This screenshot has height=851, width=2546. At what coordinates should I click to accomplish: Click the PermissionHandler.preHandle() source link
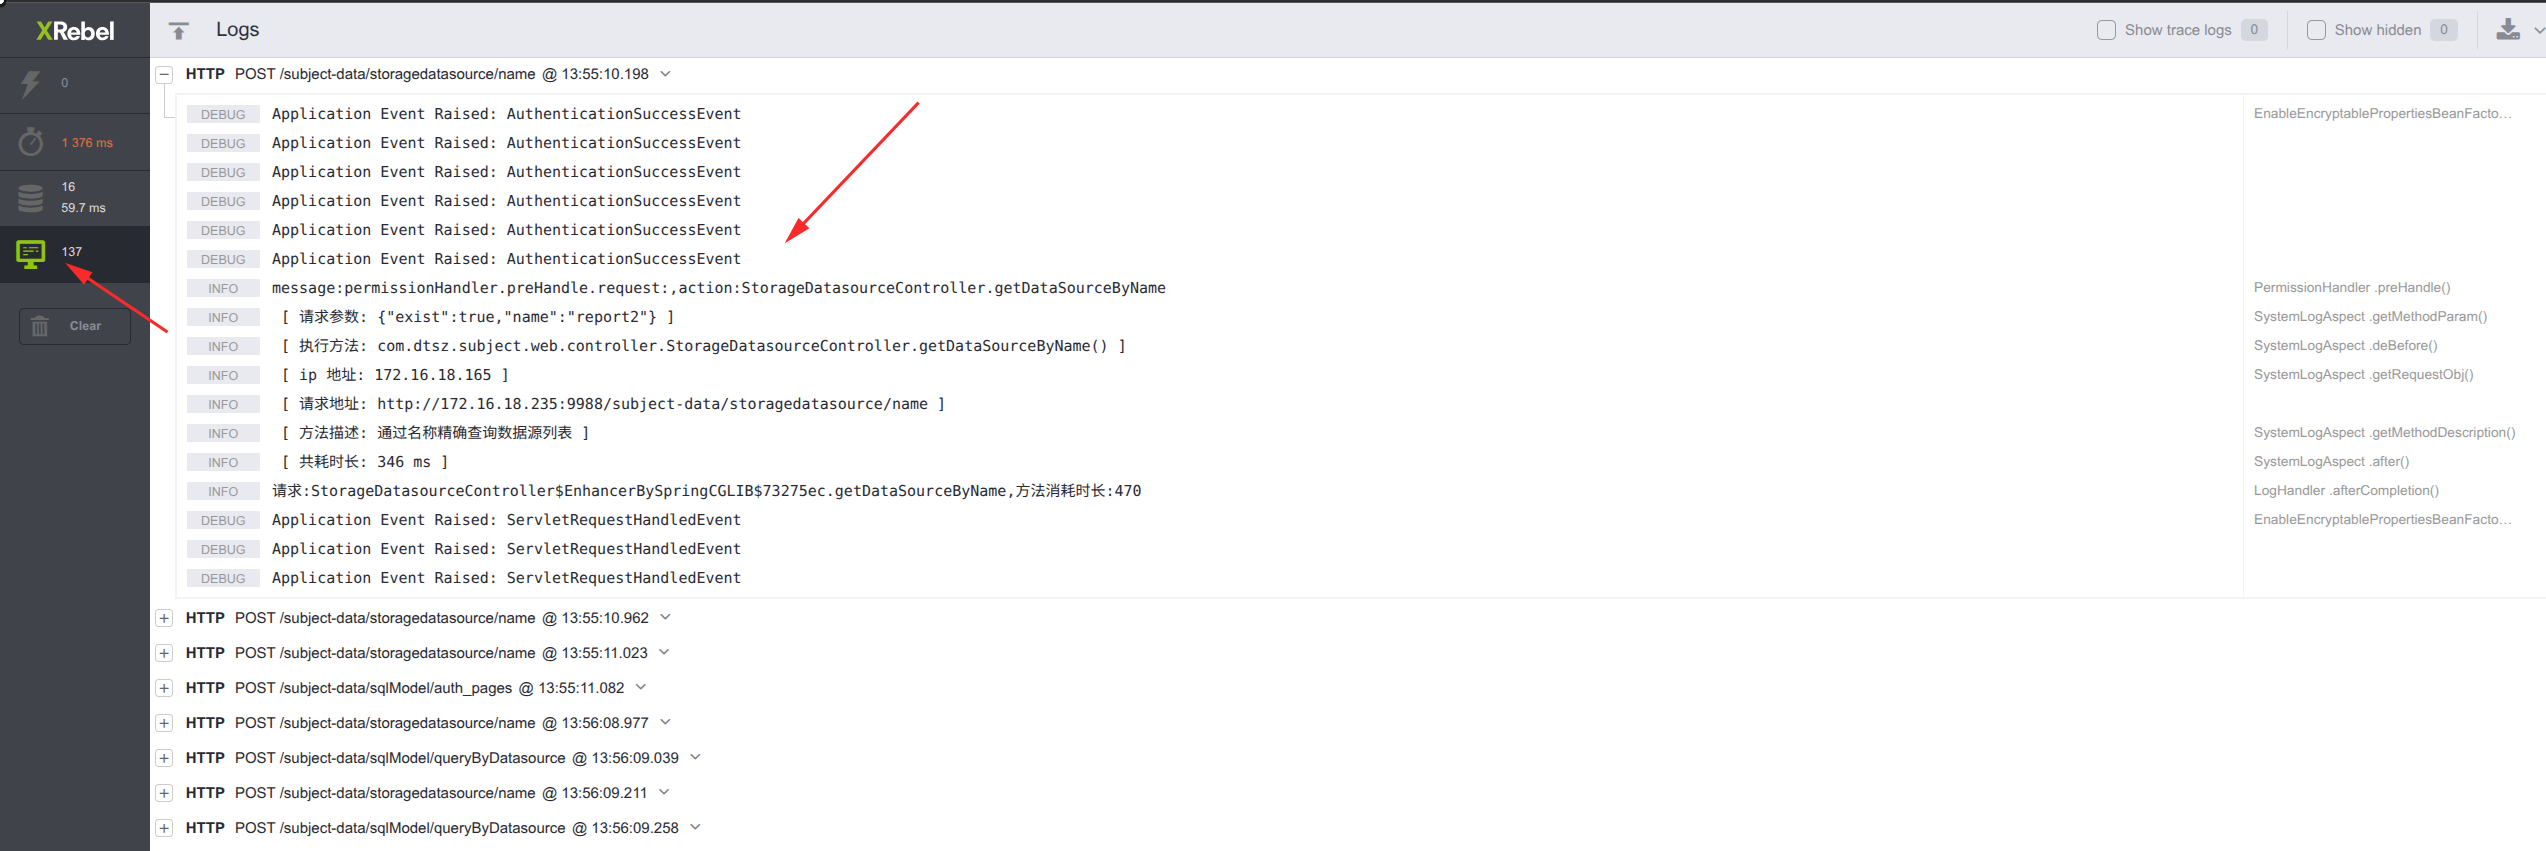click(x=2351, y=288)
